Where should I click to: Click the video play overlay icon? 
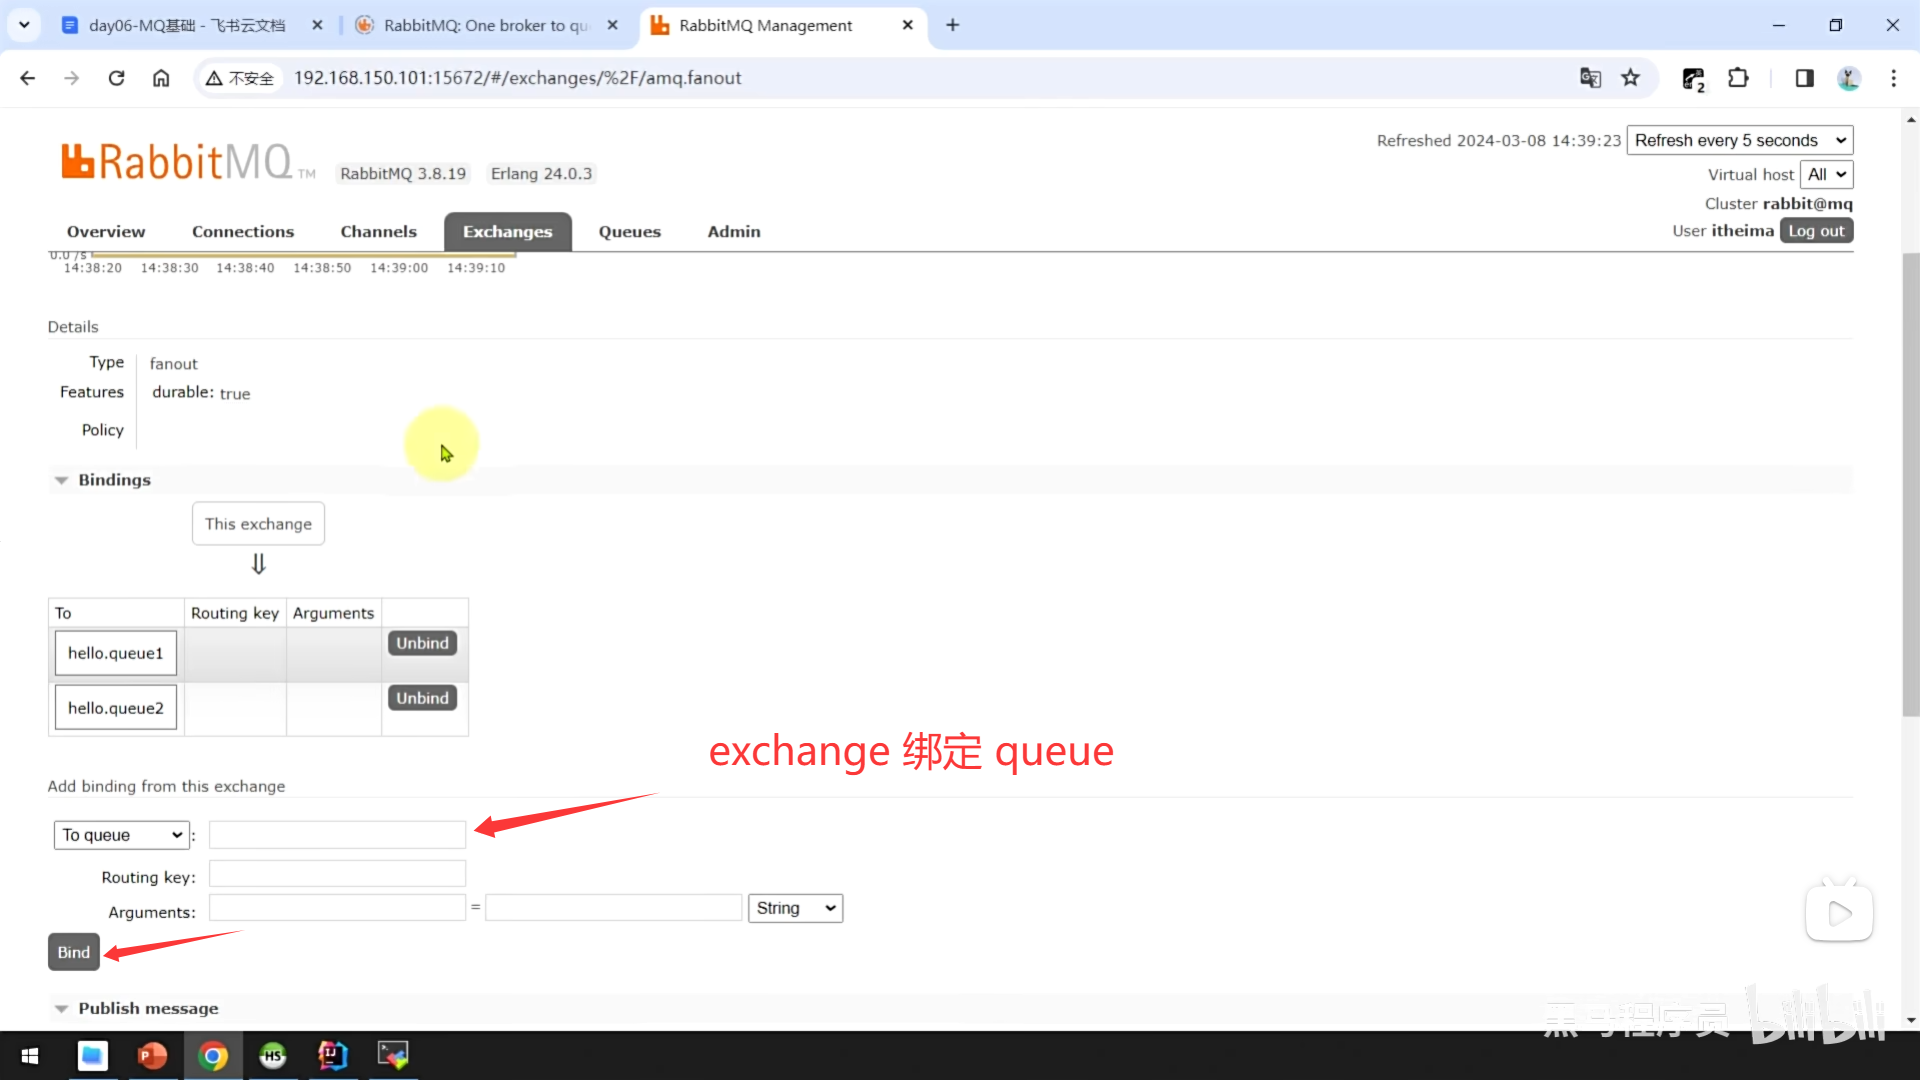click(x=1838, y=912)
